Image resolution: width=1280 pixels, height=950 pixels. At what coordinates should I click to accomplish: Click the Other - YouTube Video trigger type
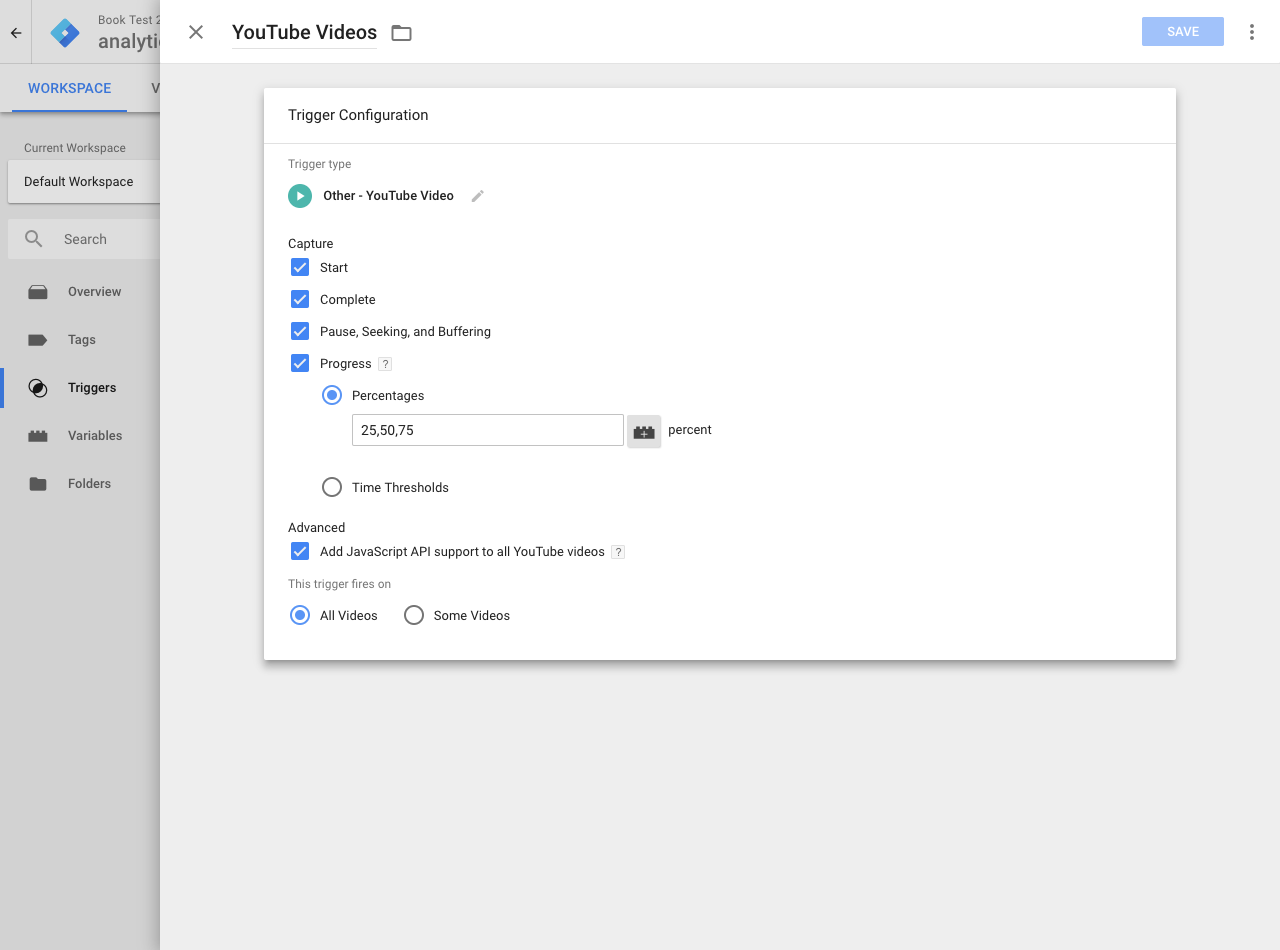tap(388, 196)
